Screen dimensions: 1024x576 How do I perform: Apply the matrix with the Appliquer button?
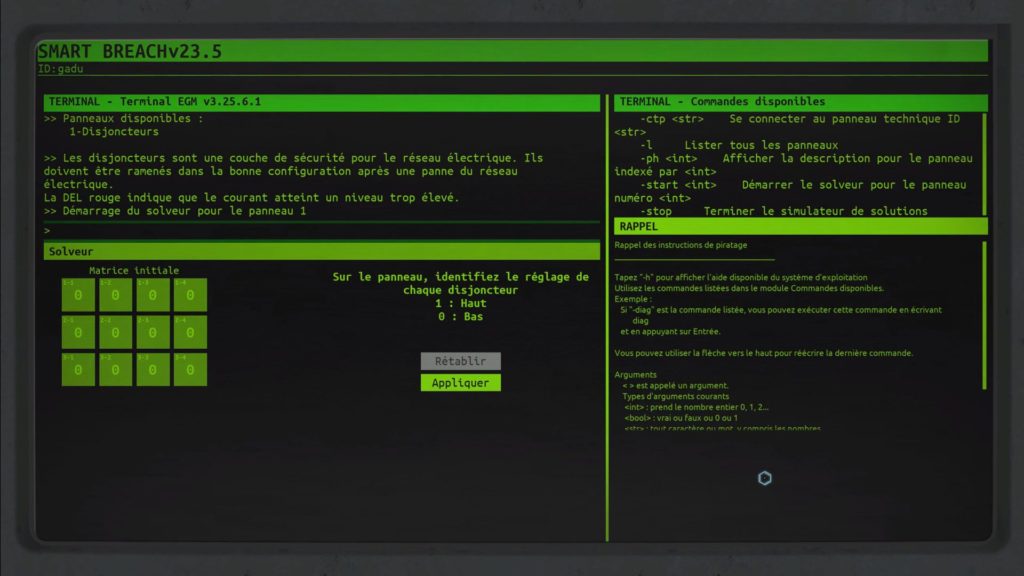point(460,383)
